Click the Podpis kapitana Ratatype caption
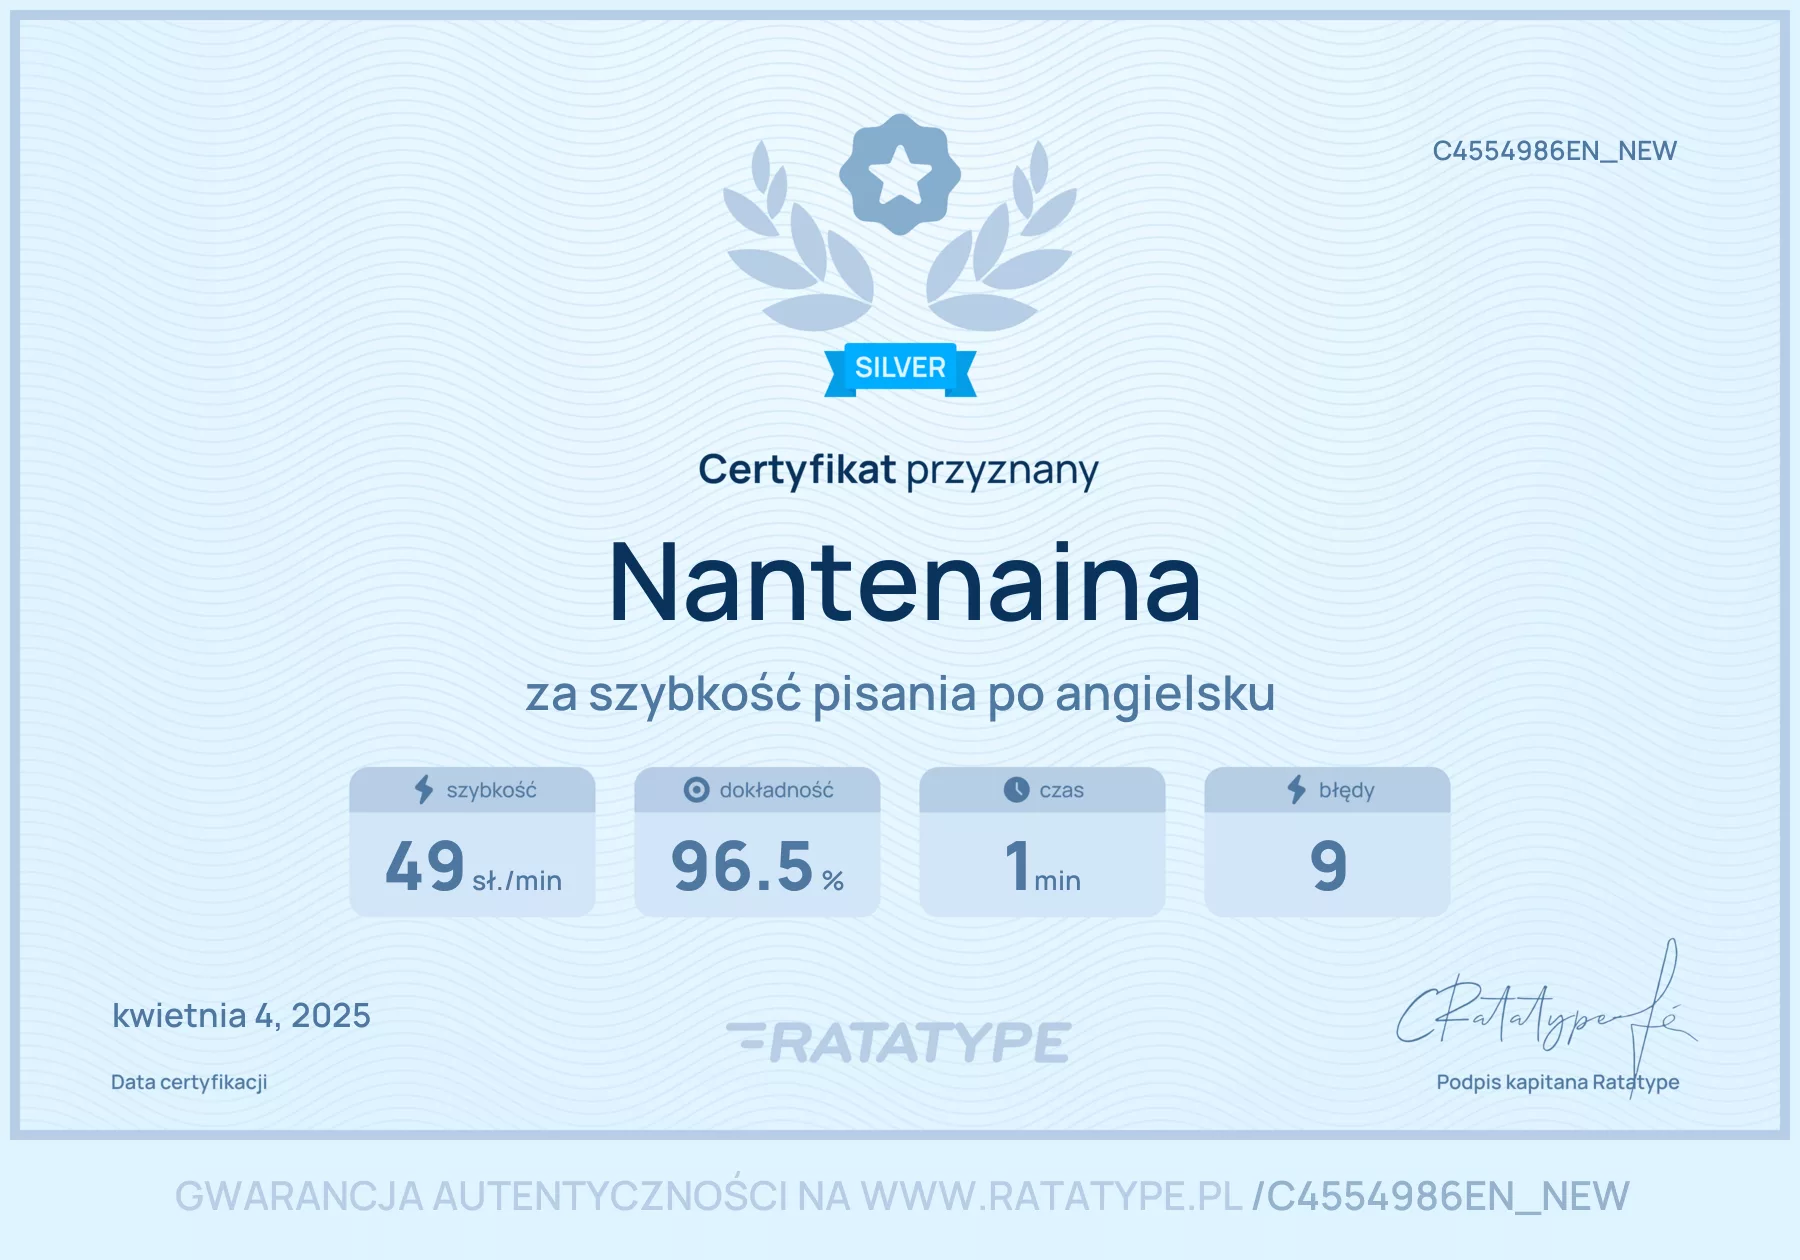The image size is (1800, 1260). coord(1557,1082)
